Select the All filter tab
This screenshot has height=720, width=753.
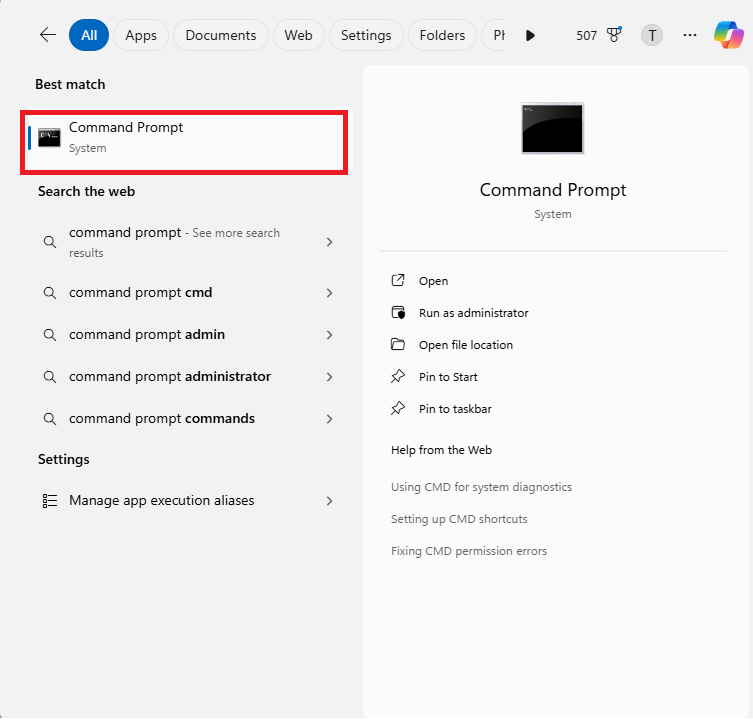click(x=89, y=35)
